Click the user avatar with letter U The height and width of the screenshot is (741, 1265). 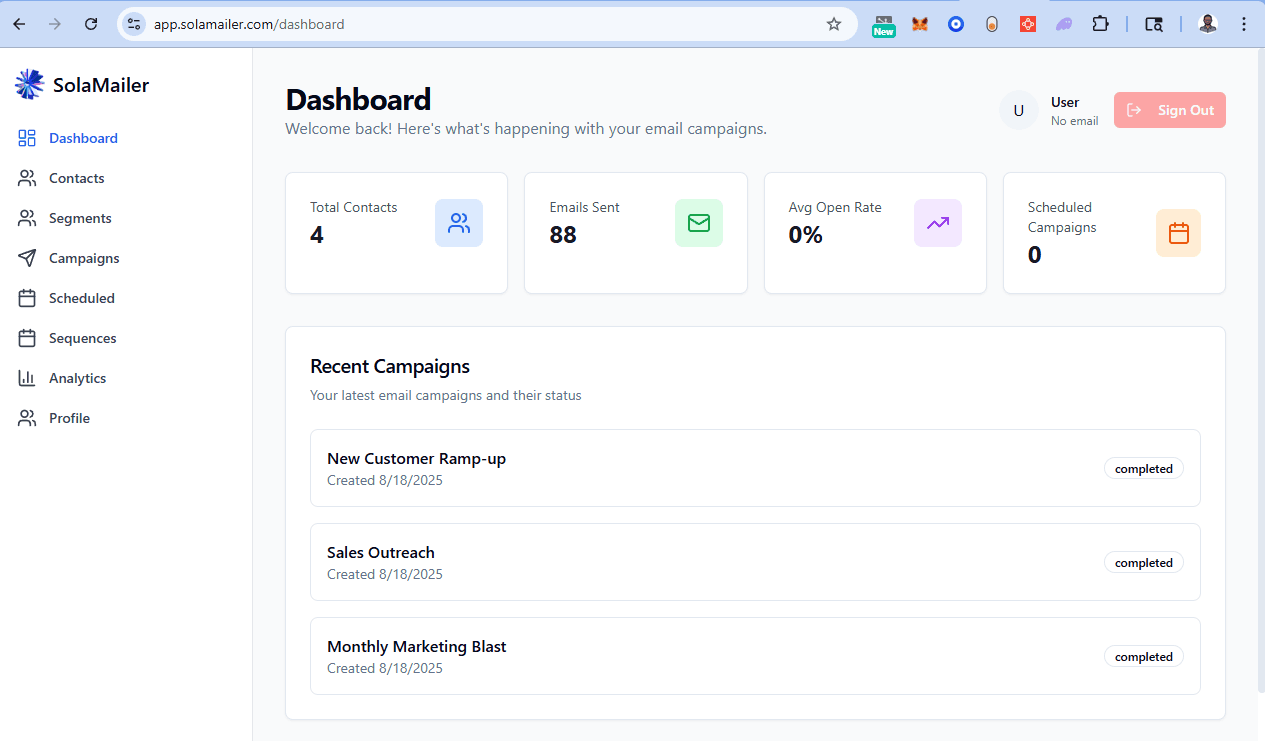[x=1019, y=110]
